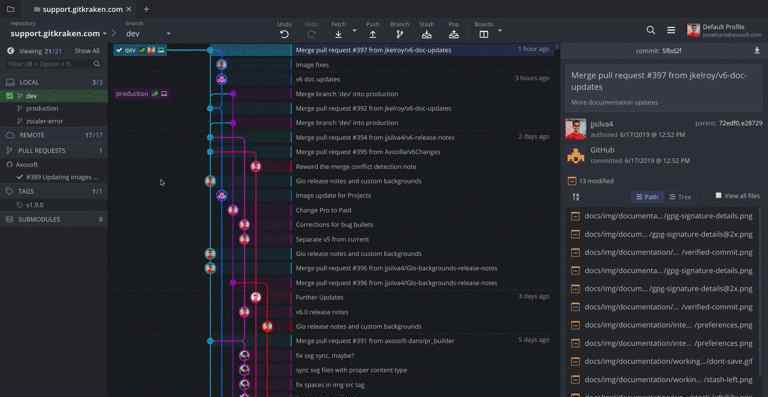Expand the Pull options dropdown arrow
Screen dimensions: 768x397
(x=354, y=30)
